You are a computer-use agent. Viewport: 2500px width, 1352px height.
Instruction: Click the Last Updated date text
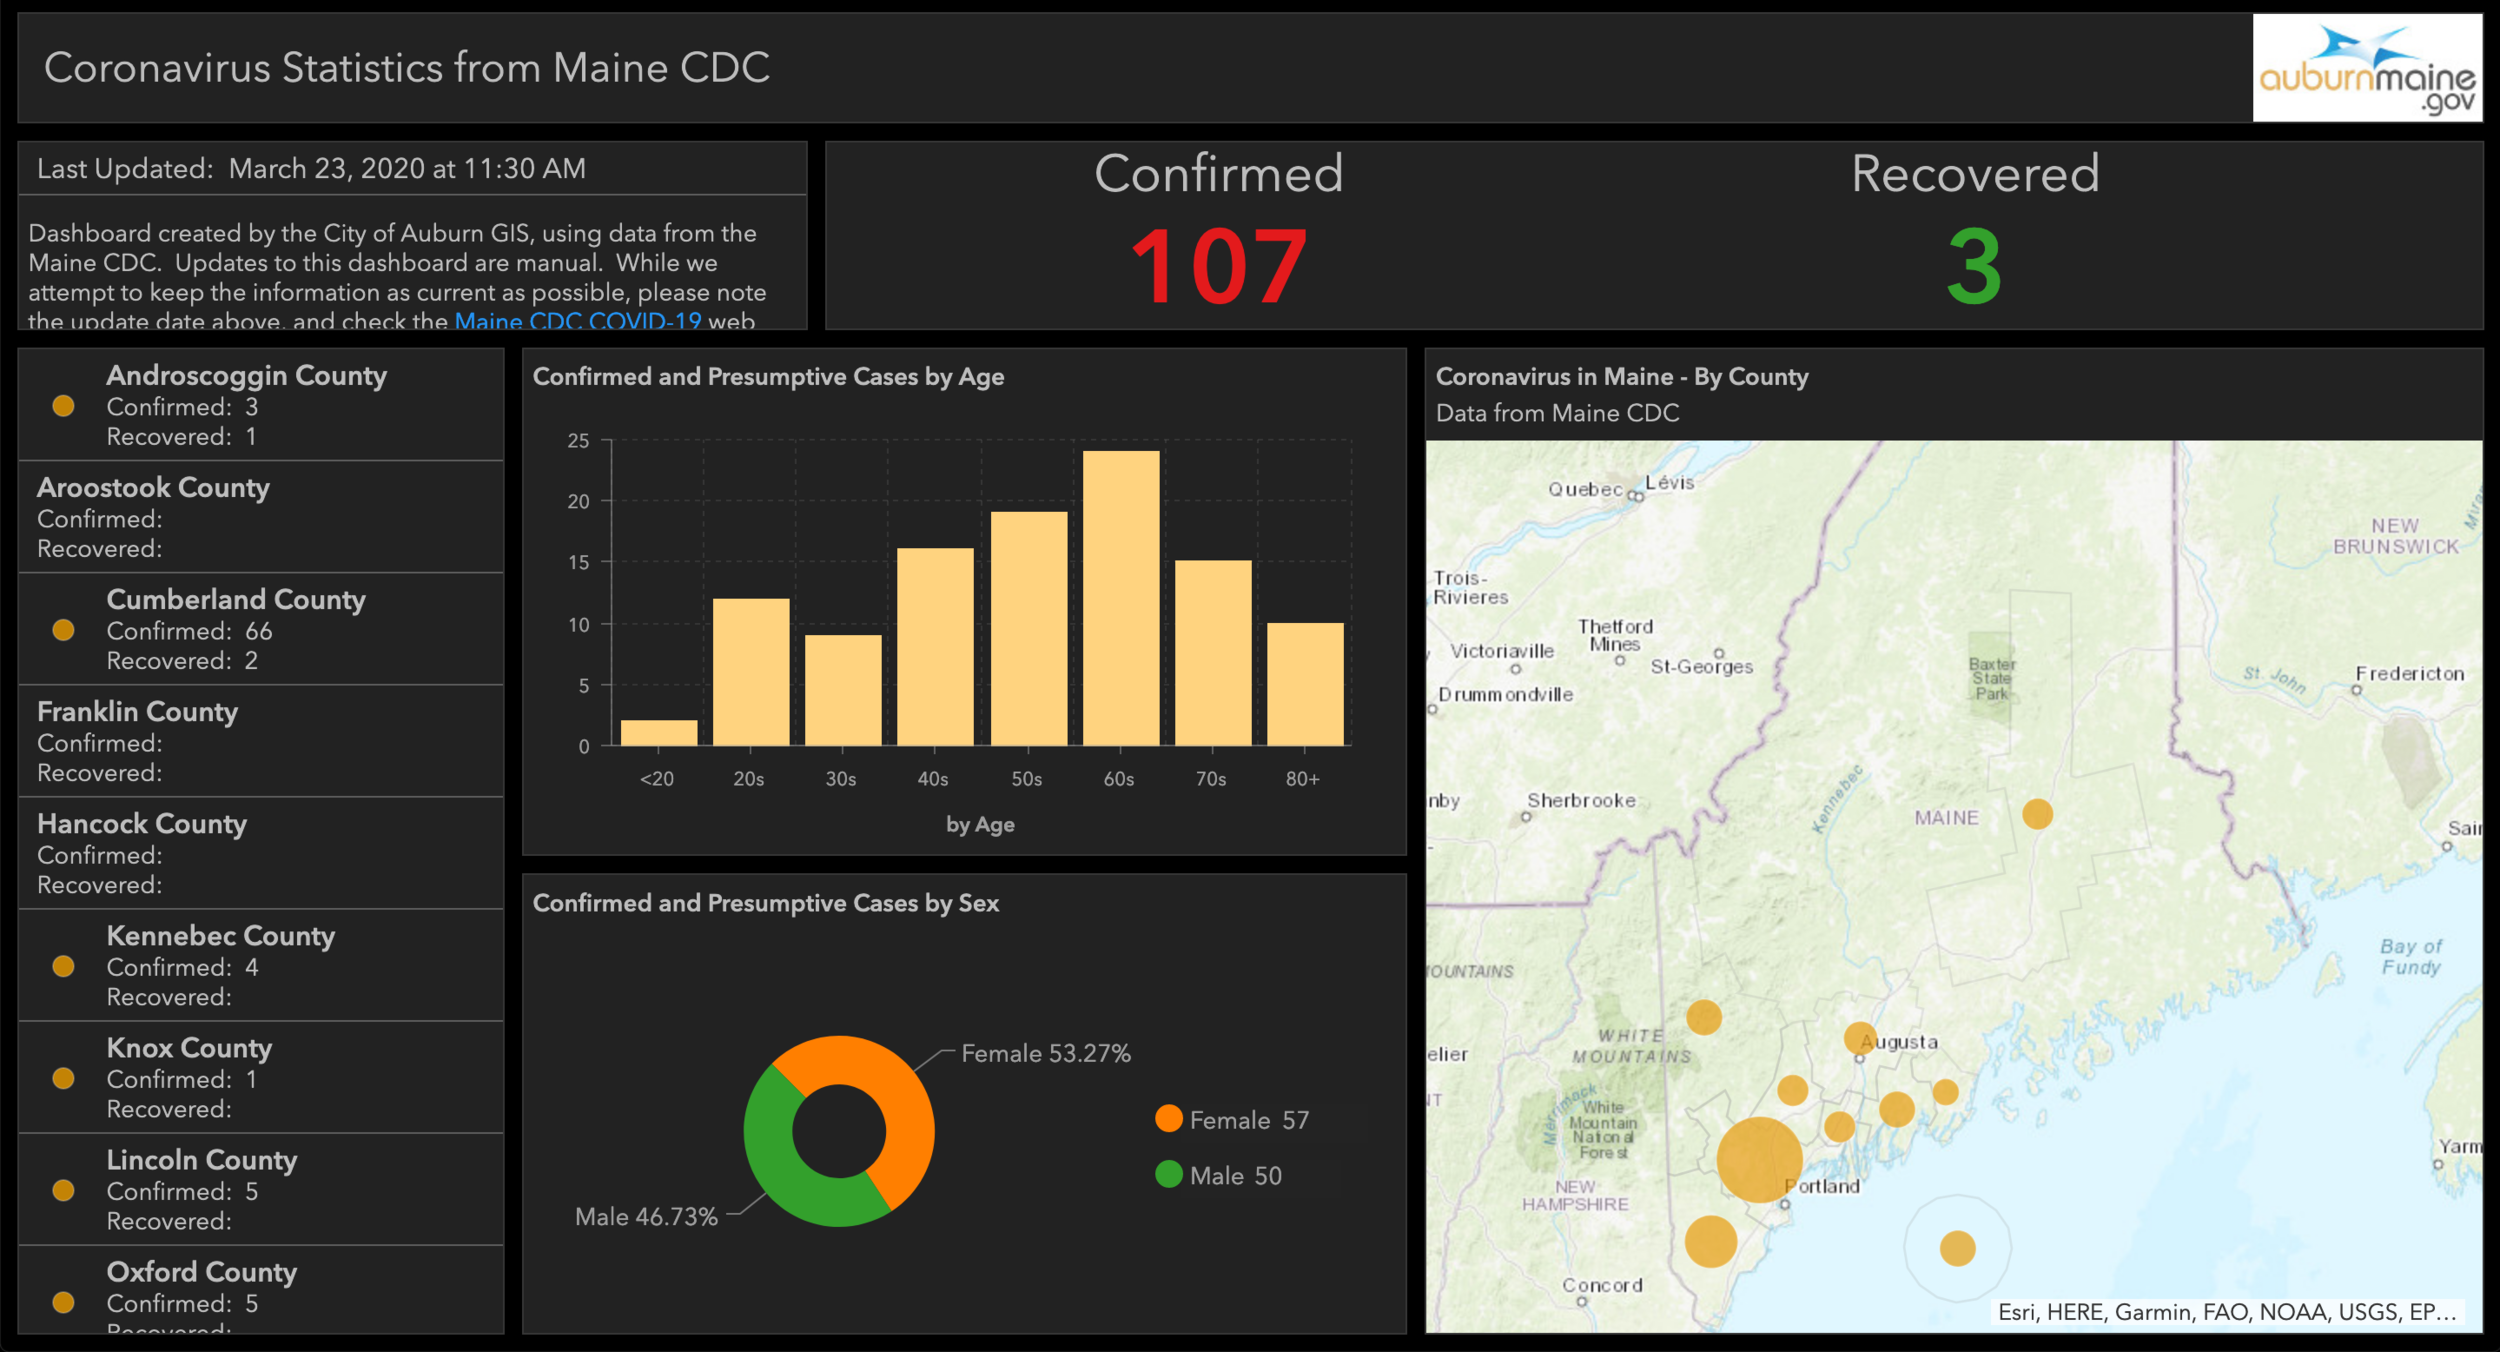pyautogui.click(x=311, y=169)
